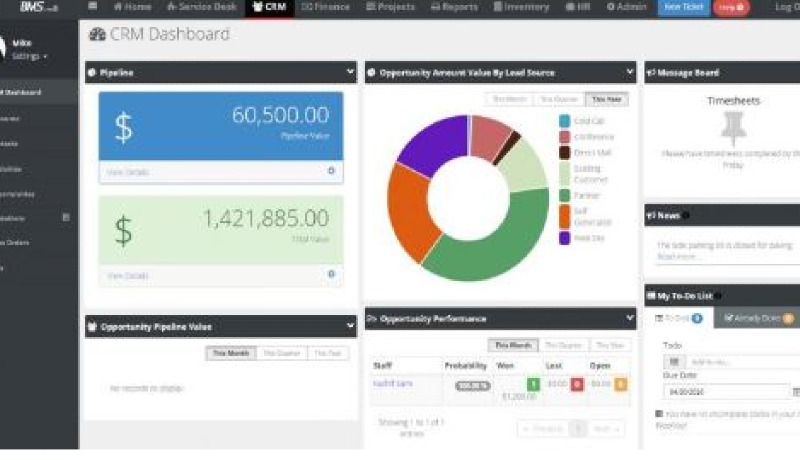
Task: View details of the 60,500.00 Pipeline Value
Action: click(x=128, y=172)
